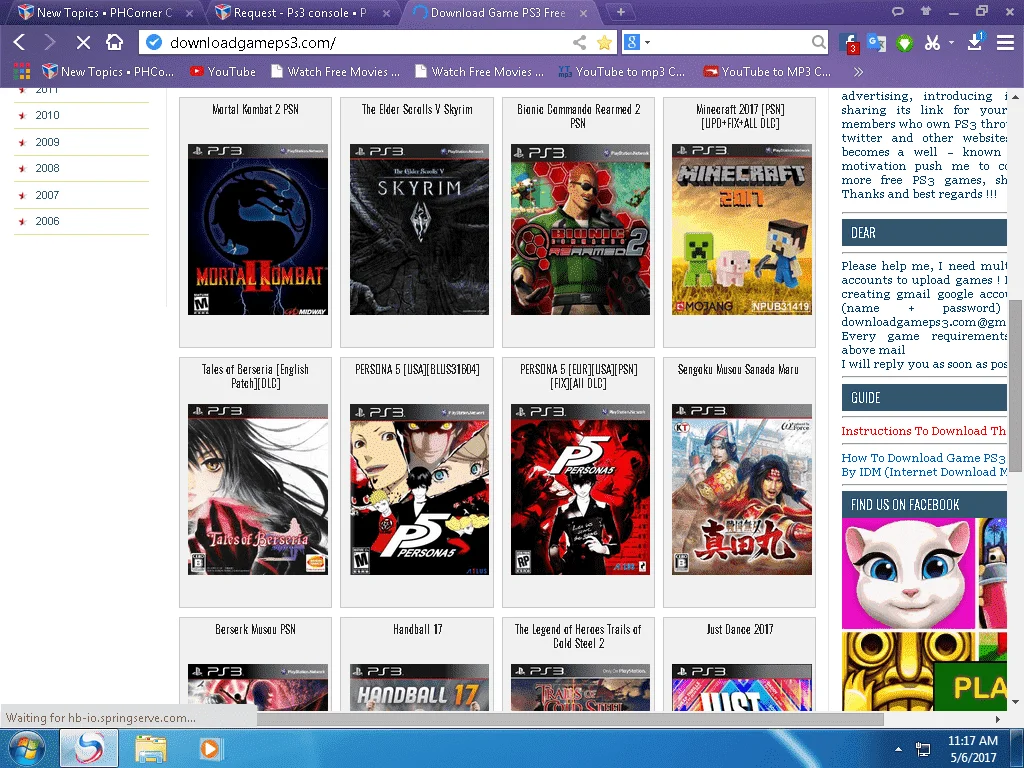Click the chat bubble icon in title bar
The height and width of the screenshot is (768, 1024).
898,11
